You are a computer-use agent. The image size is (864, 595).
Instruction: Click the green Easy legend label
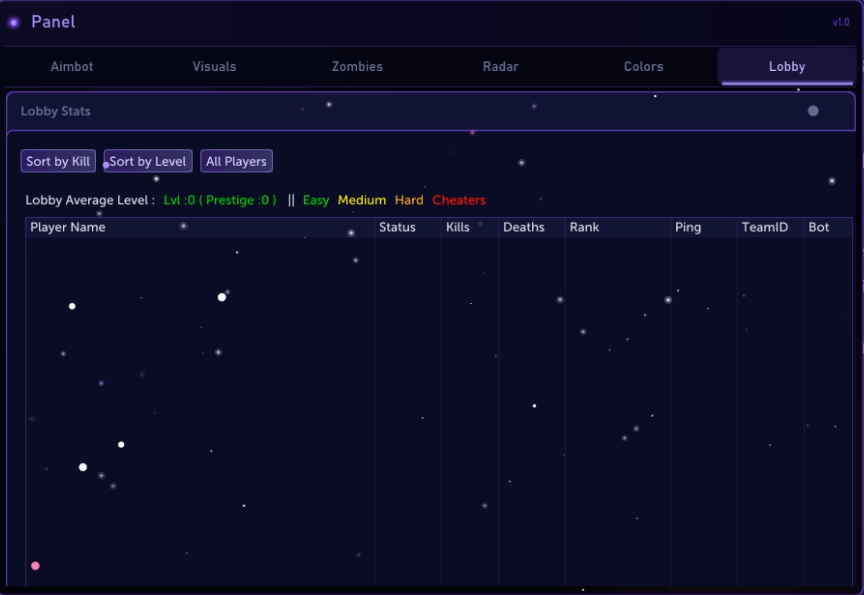pos(316,201)
